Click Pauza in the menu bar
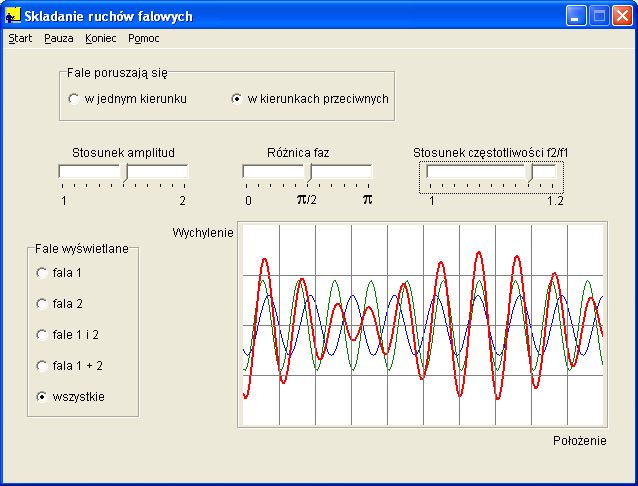This screenshot has width=638, height=486. [58, 38]
